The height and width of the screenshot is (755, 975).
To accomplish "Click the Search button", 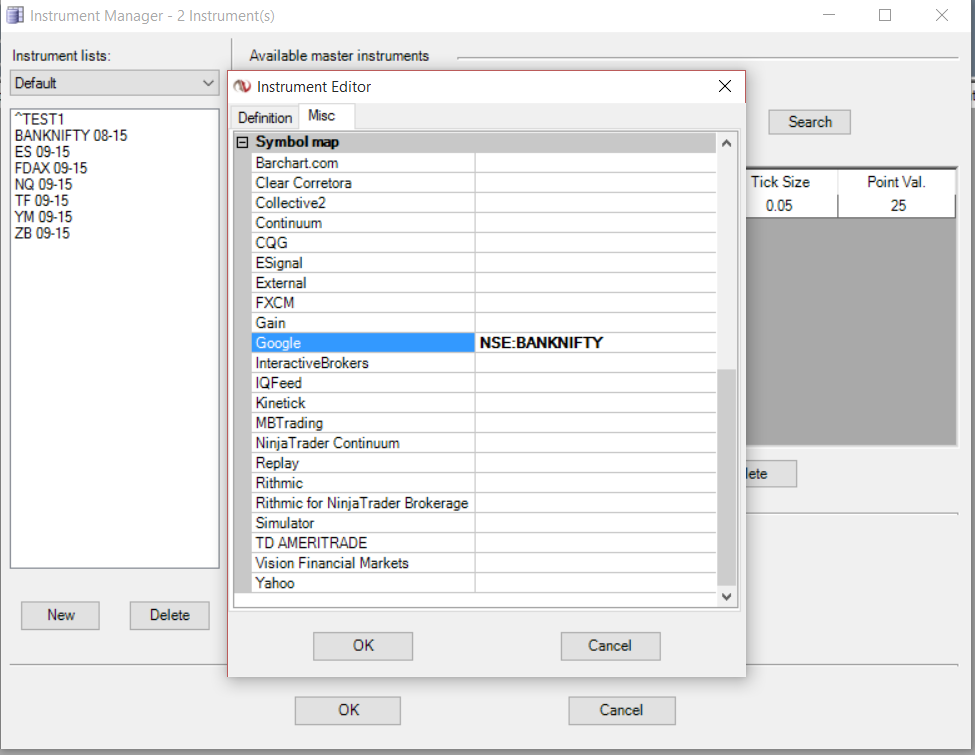I will pos(810,122).
